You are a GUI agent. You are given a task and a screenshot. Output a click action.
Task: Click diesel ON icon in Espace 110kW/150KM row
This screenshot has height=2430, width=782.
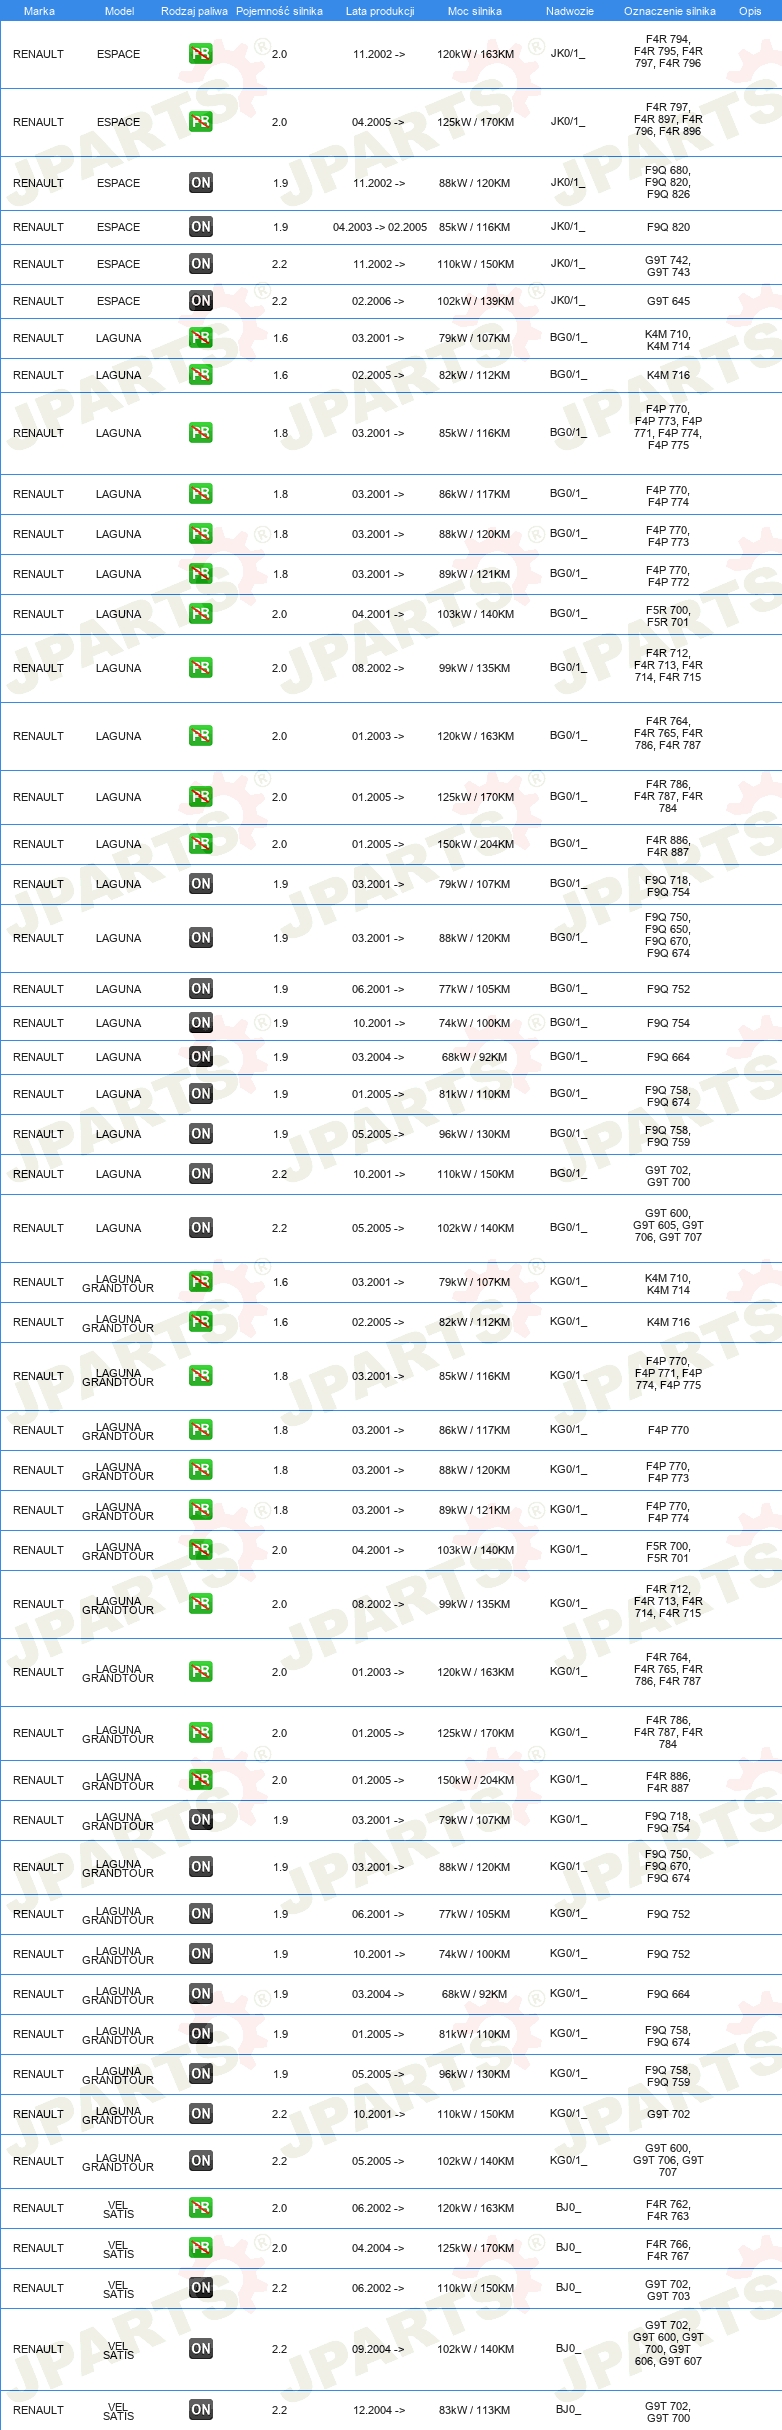coord(201,264)
